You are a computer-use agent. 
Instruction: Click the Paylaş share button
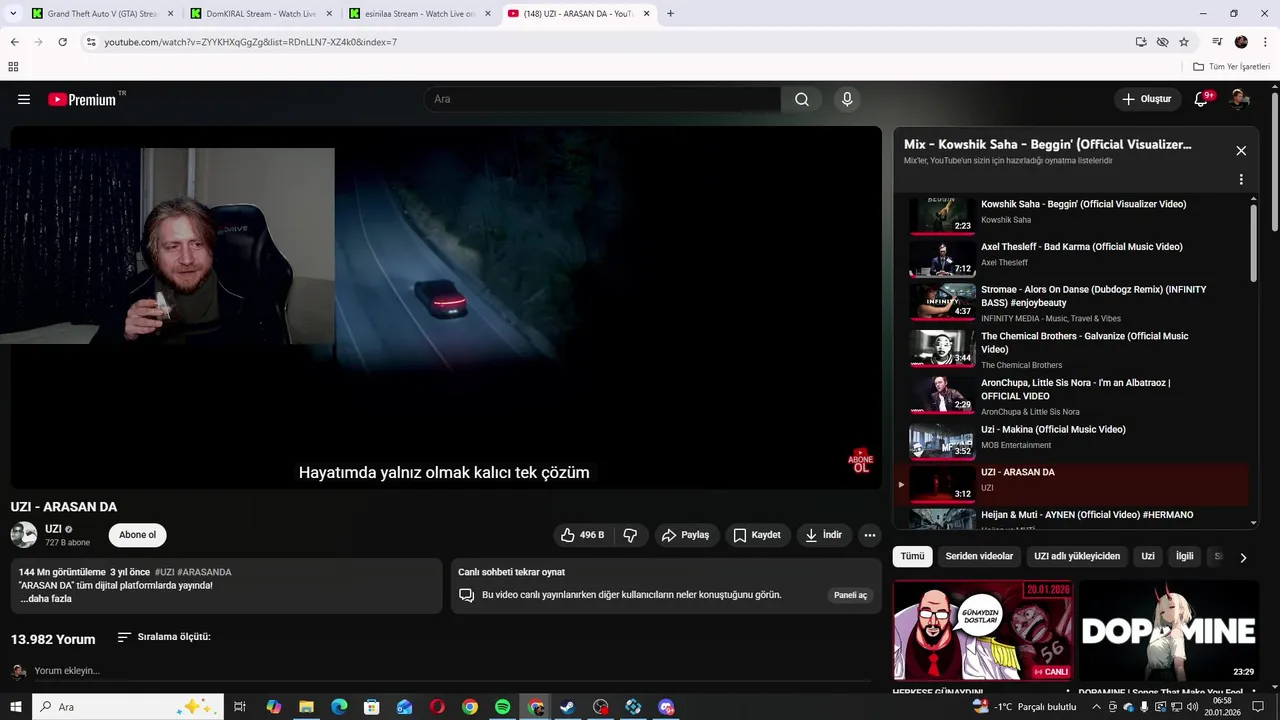[685, 535]
